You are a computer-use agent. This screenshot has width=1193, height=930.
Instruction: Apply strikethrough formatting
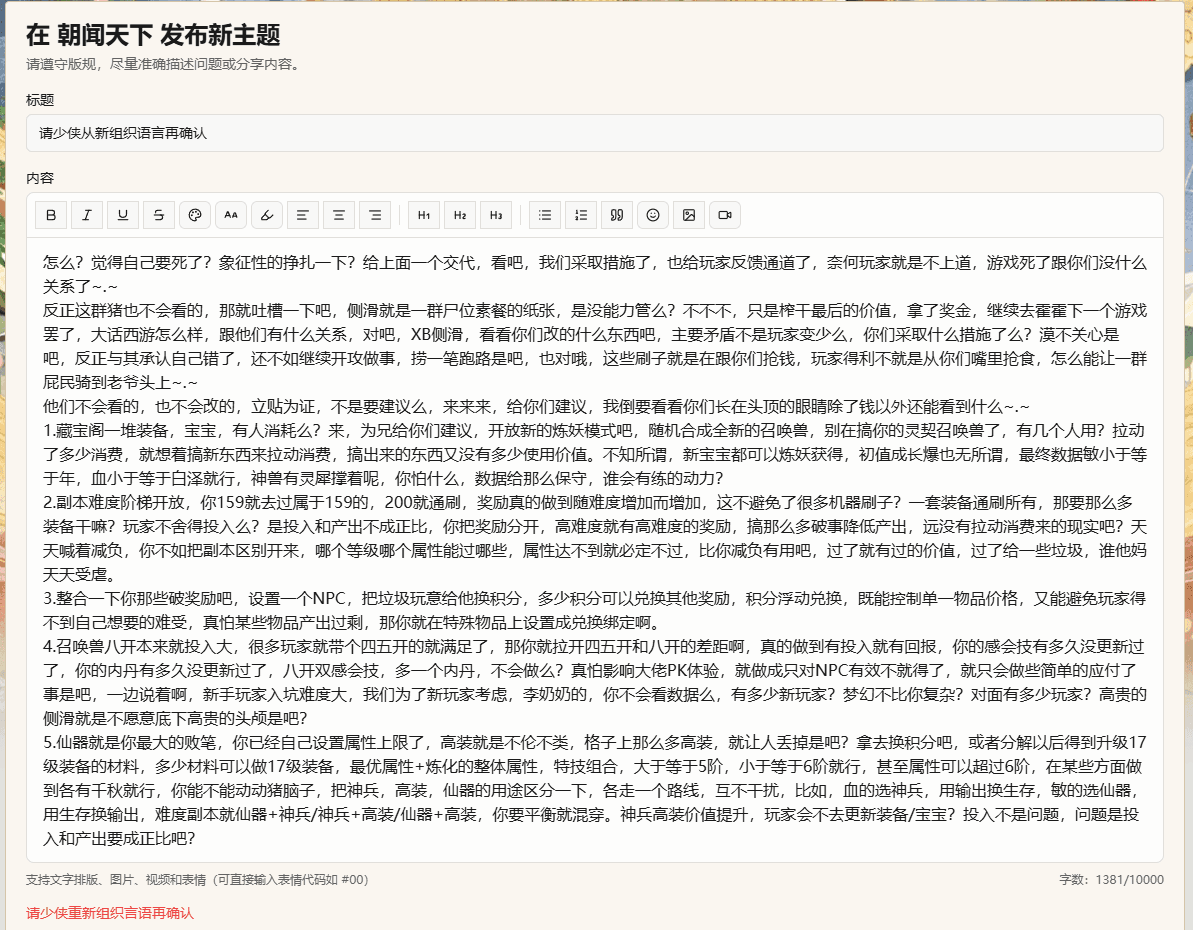[159, 215]
